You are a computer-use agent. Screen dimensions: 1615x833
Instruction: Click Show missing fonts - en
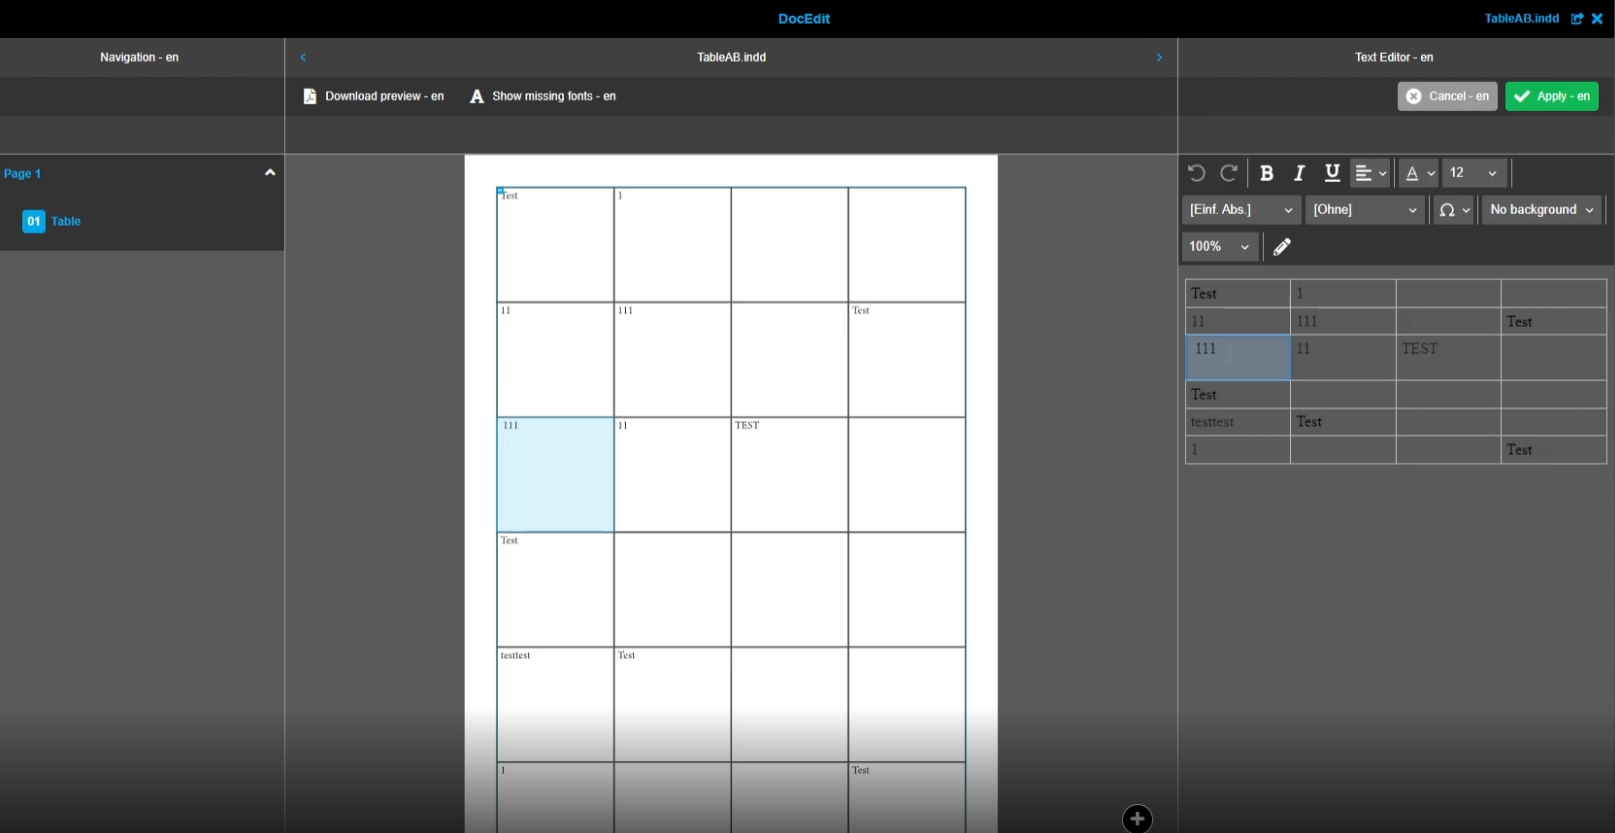[x=543, y=96]
